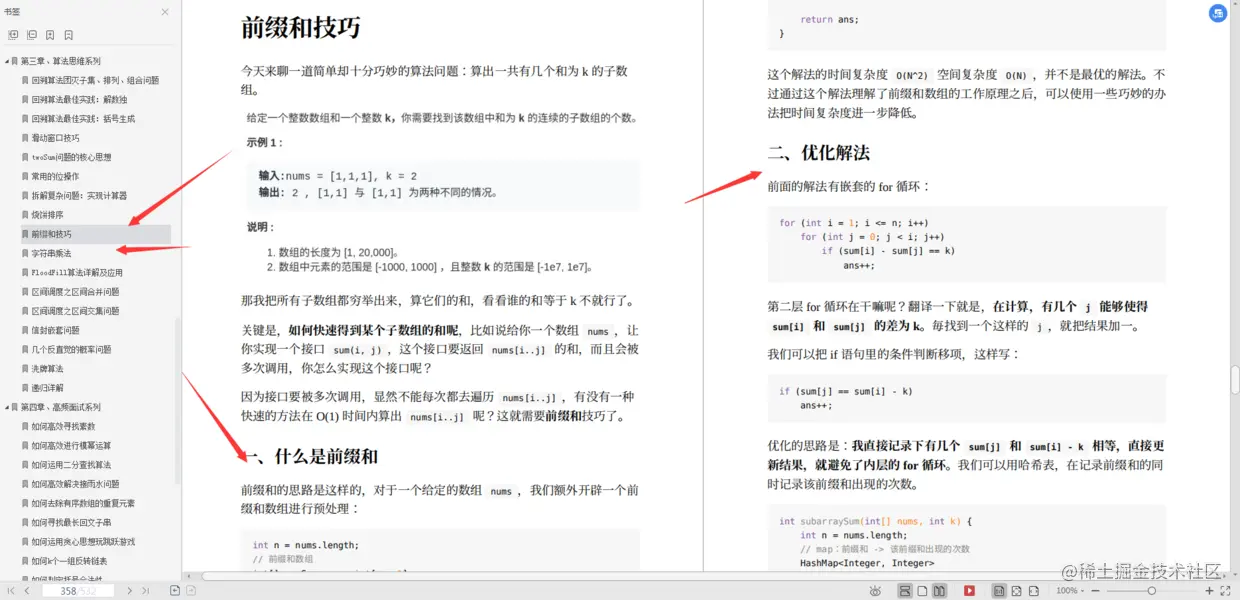1240x600 pixels.
Task: Jump to bookmark 烧饼排序
Action: [47, 215]
